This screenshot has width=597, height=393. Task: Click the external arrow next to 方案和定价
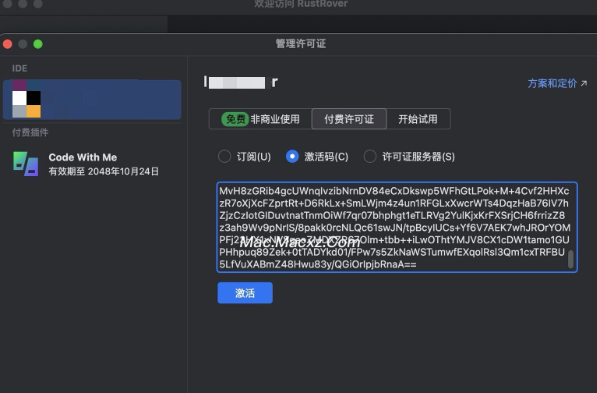coord(584,83)
